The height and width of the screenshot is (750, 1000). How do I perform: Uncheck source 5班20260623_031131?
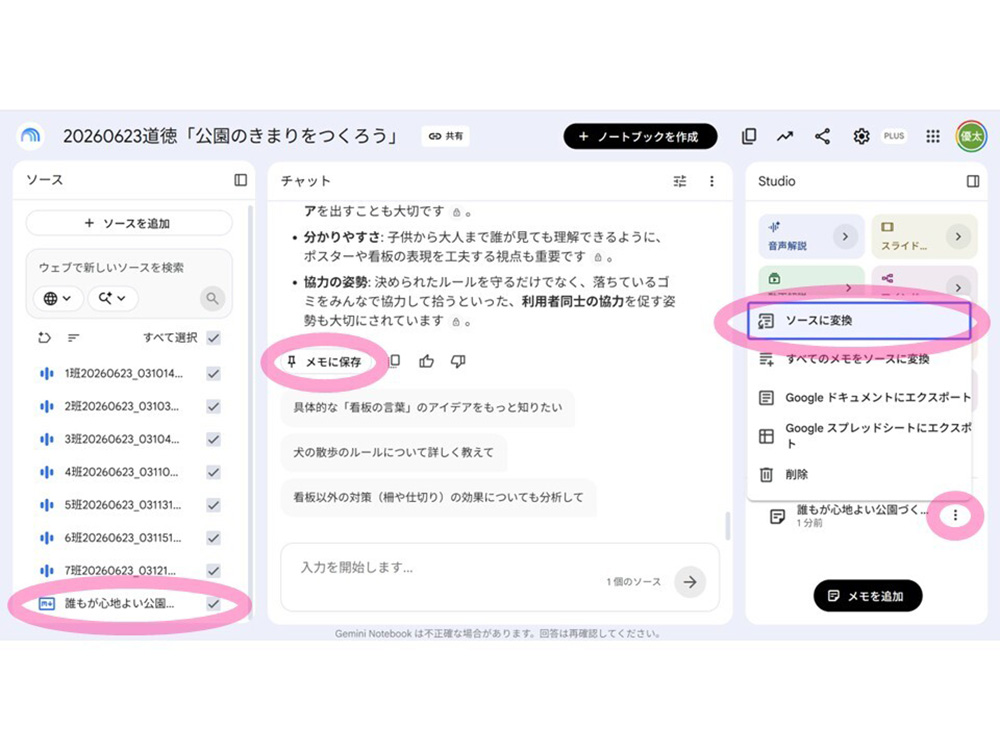214,505
